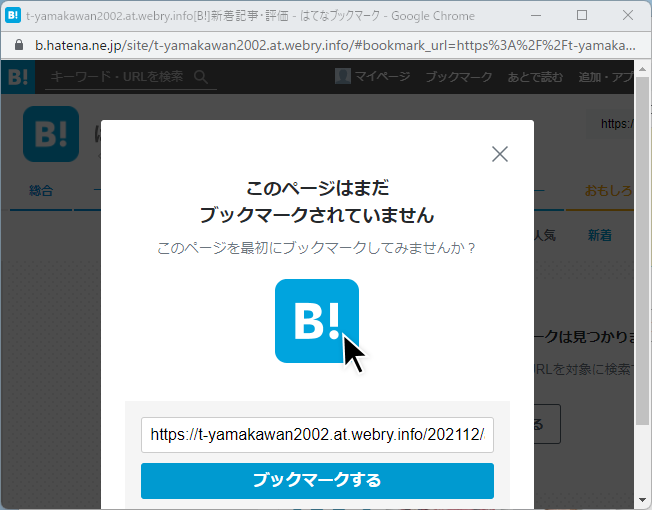Open the ブックマーク header menu
652x510 pixels.
459,77
